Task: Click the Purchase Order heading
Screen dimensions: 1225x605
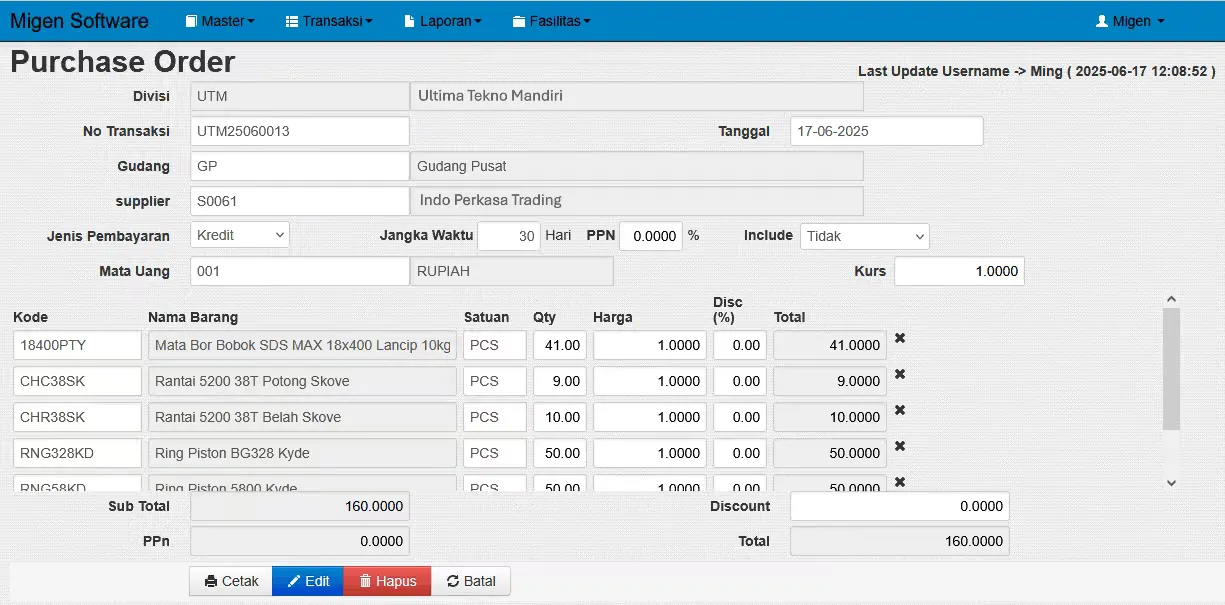Action: click(x=123, y=62)
